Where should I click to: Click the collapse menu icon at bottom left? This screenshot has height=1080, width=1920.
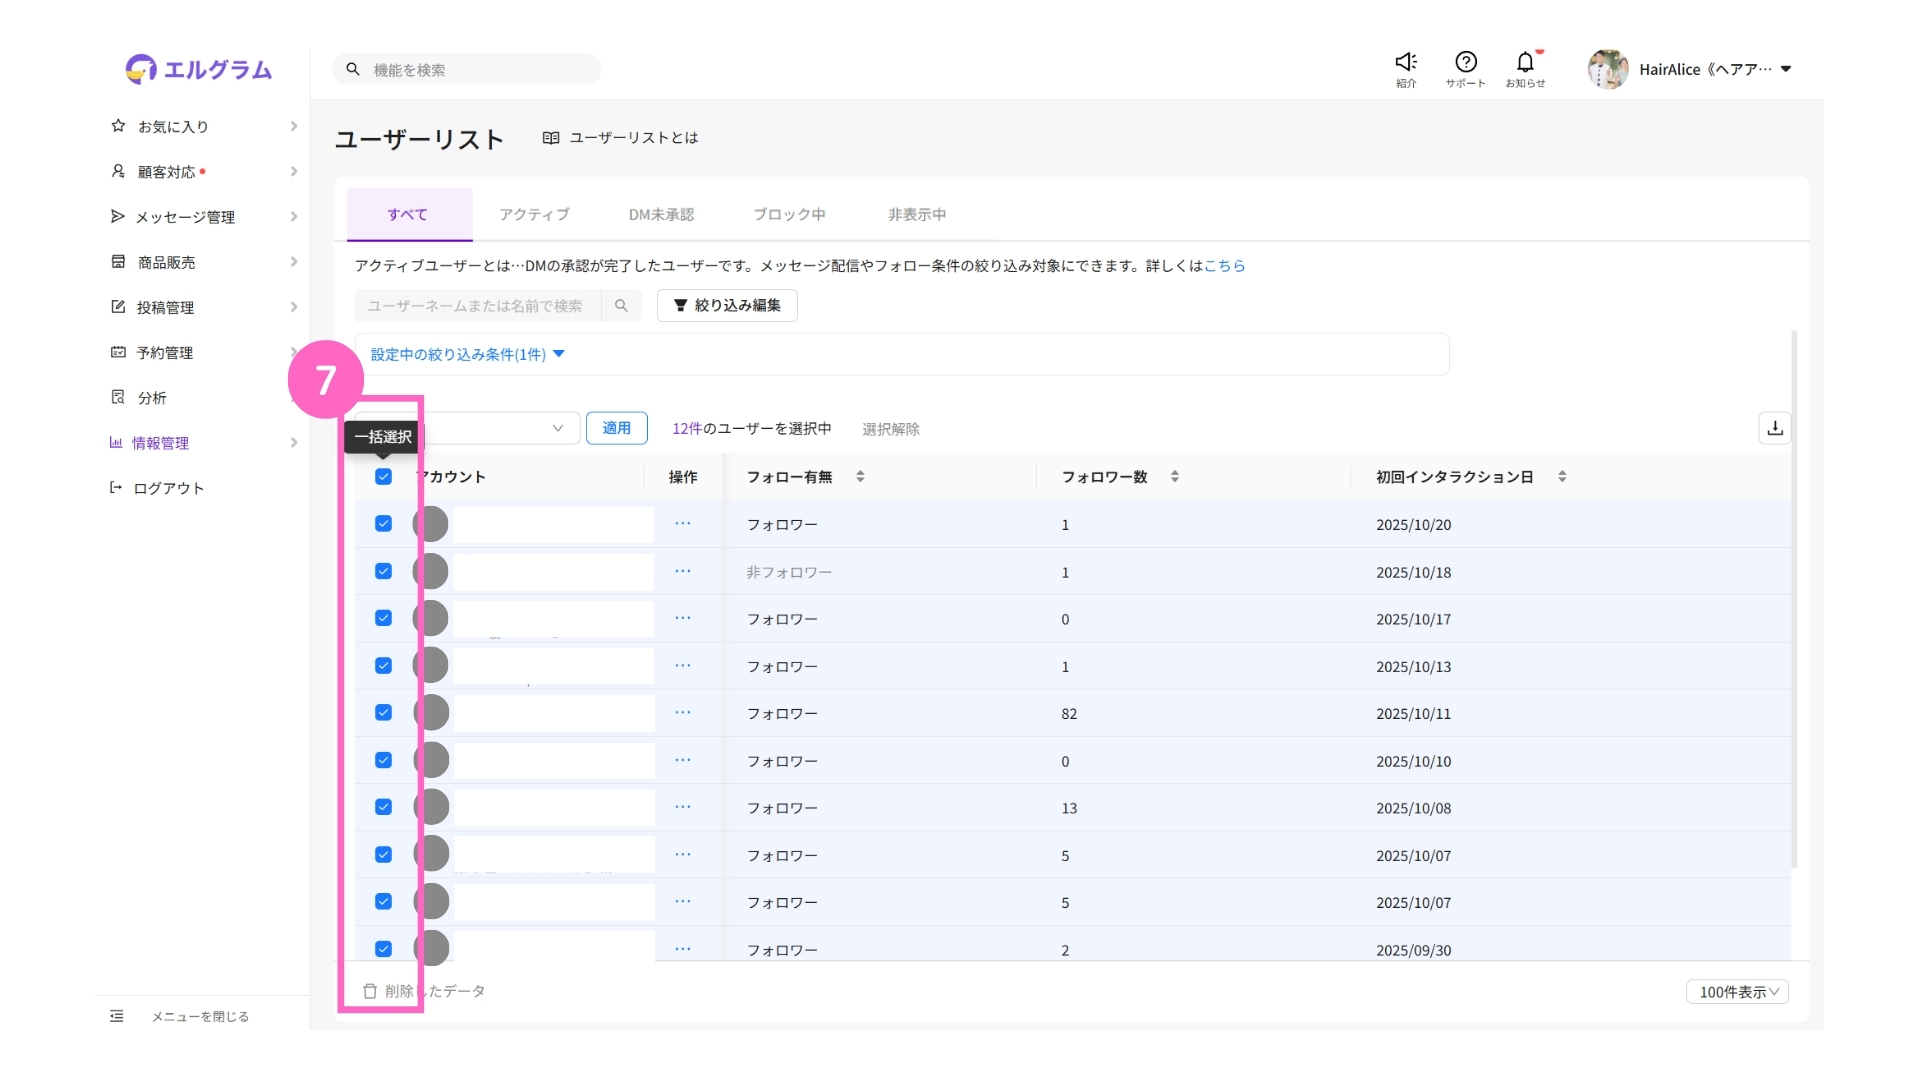click(117, 1016)
